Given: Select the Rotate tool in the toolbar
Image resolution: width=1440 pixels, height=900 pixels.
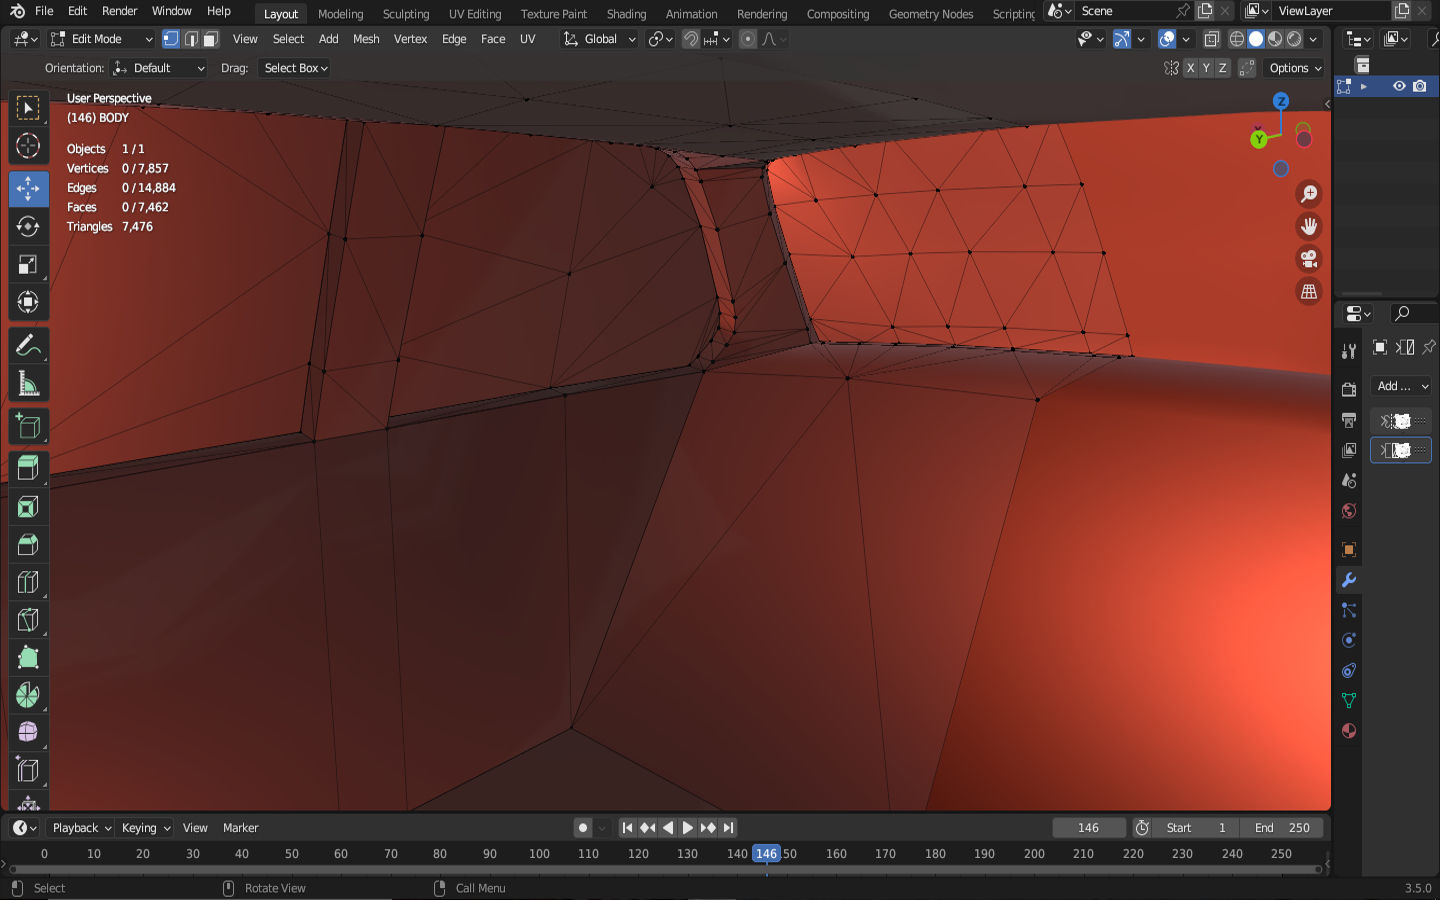Looking at the screenshot, I should [28, 227].
